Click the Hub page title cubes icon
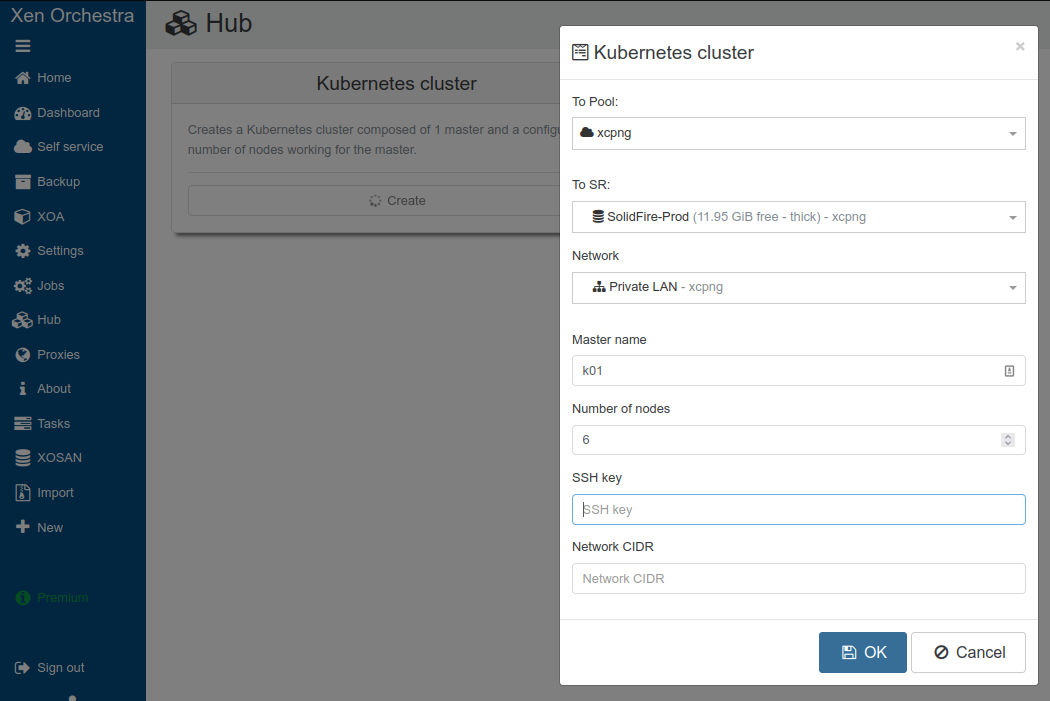 coord(181,23)
